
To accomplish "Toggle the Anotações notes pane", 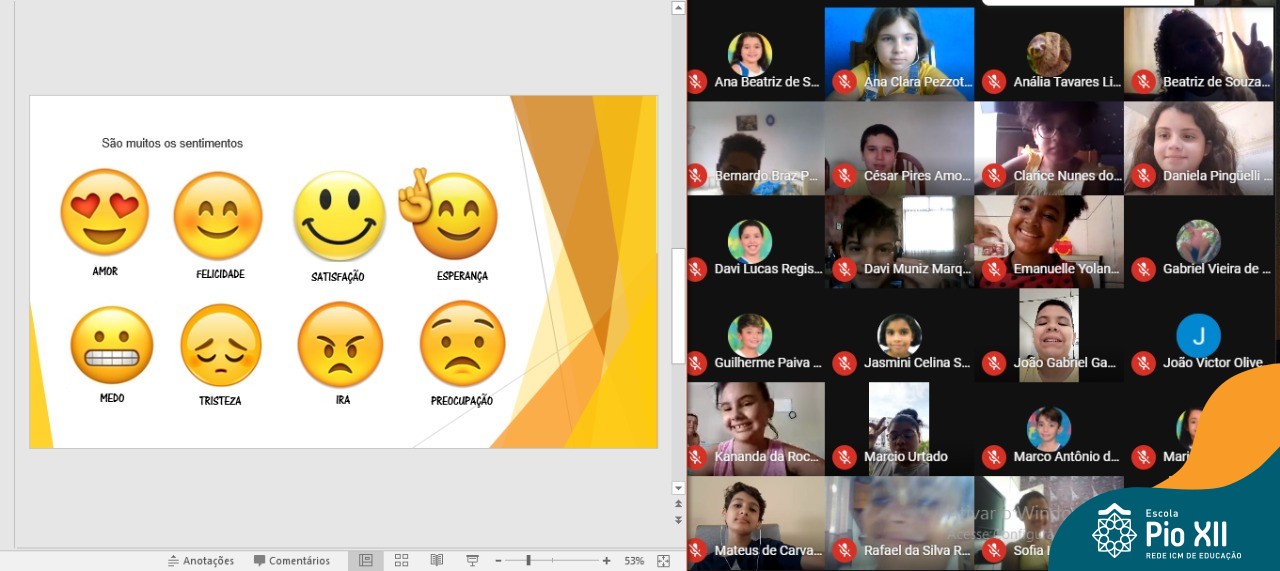I will pyautogui.click(x=200, y=561).
